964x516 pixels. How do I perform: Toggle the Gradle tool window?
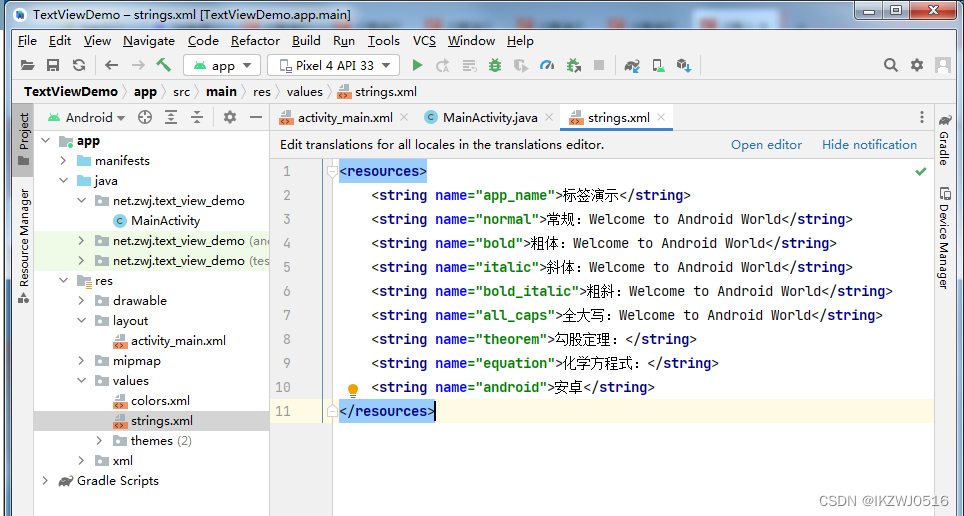tap(944, 140)
